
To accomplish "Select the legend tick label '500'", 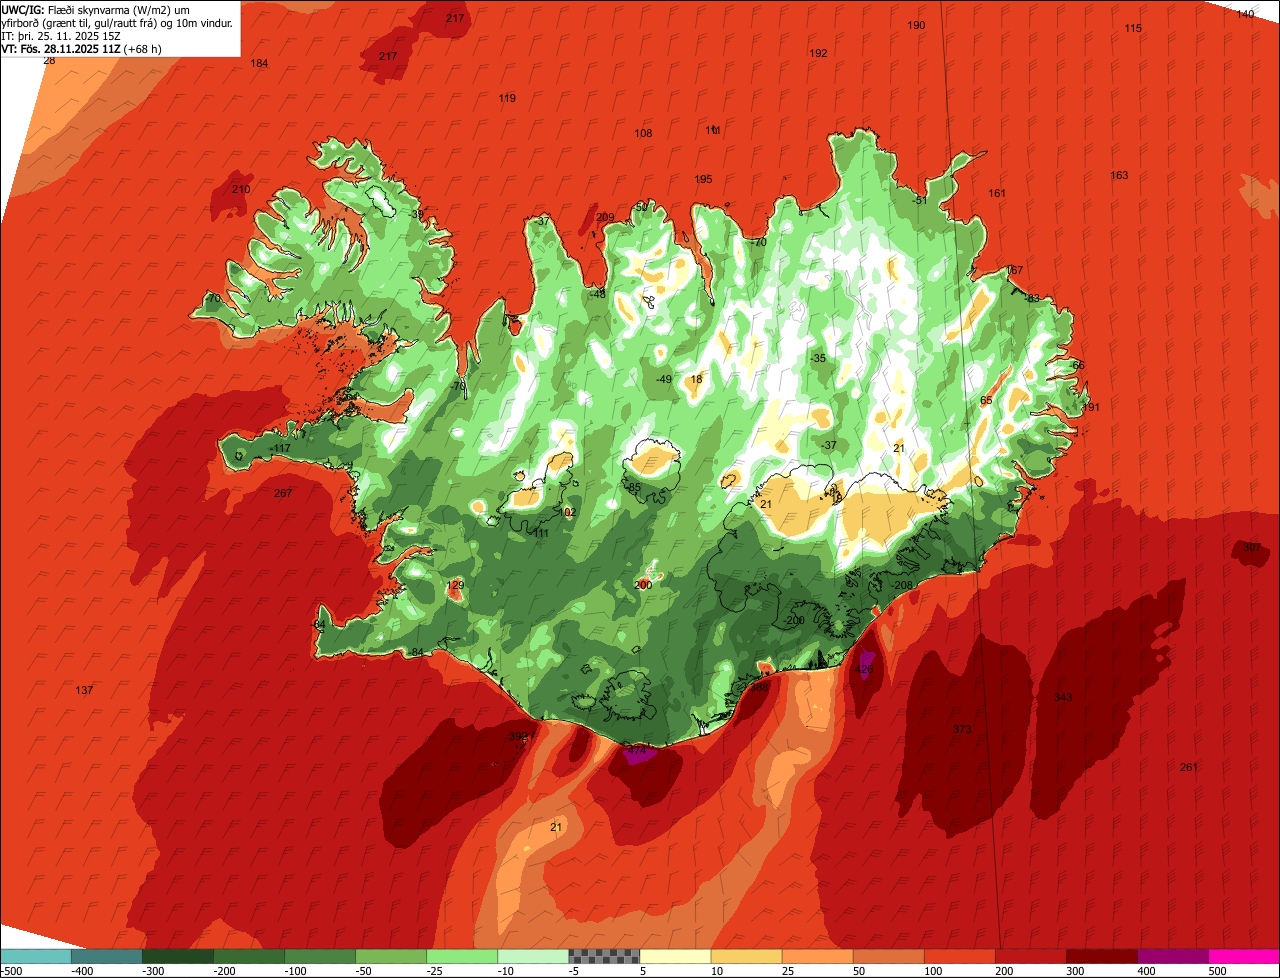I will [x=1216, y=970].
